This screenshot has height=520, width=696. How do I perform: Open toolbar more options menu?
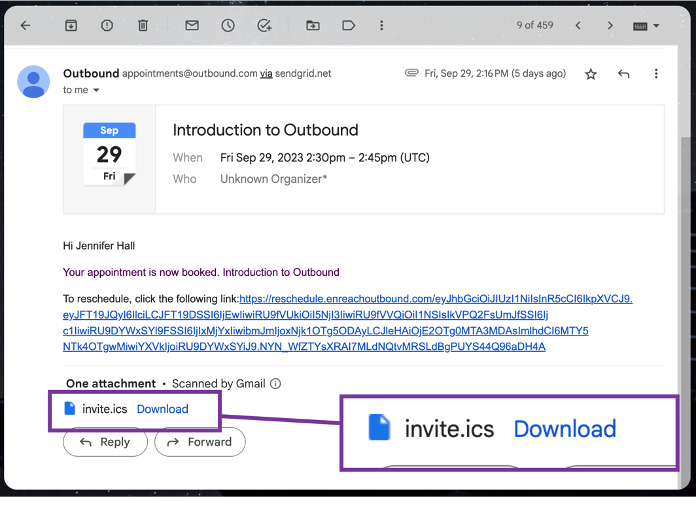[381, 26]
